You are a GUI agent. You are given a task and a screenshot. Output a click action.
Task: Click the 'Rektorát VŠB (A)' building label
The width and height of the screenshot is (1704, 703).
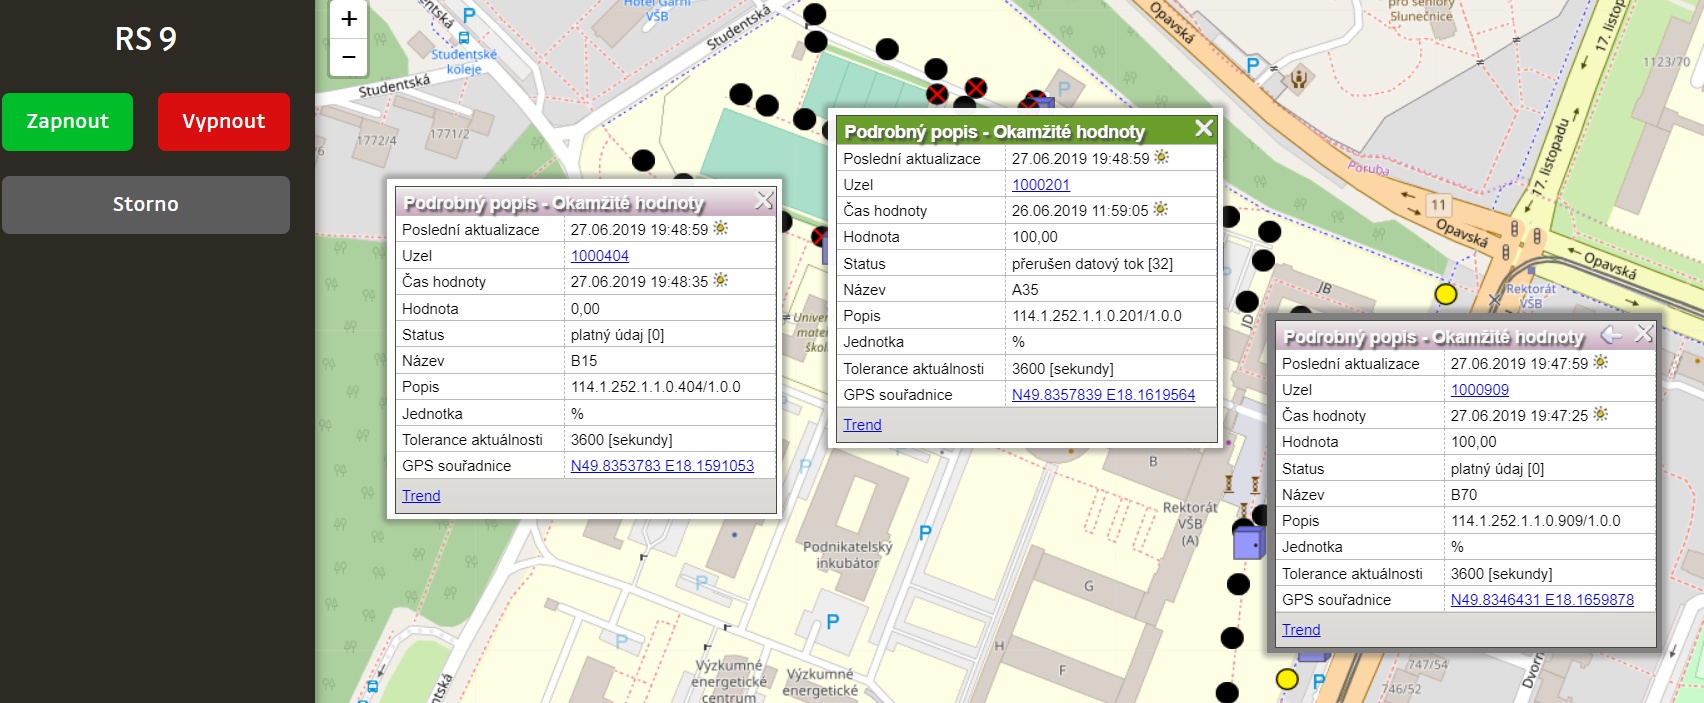tap(1190, 524)
